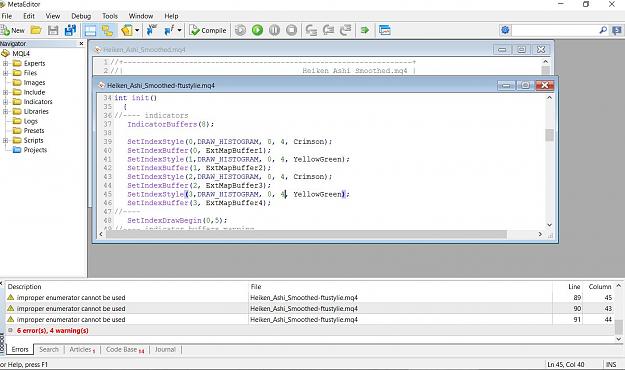
Task: Open the Debug menu
Action: click(81, 16)
